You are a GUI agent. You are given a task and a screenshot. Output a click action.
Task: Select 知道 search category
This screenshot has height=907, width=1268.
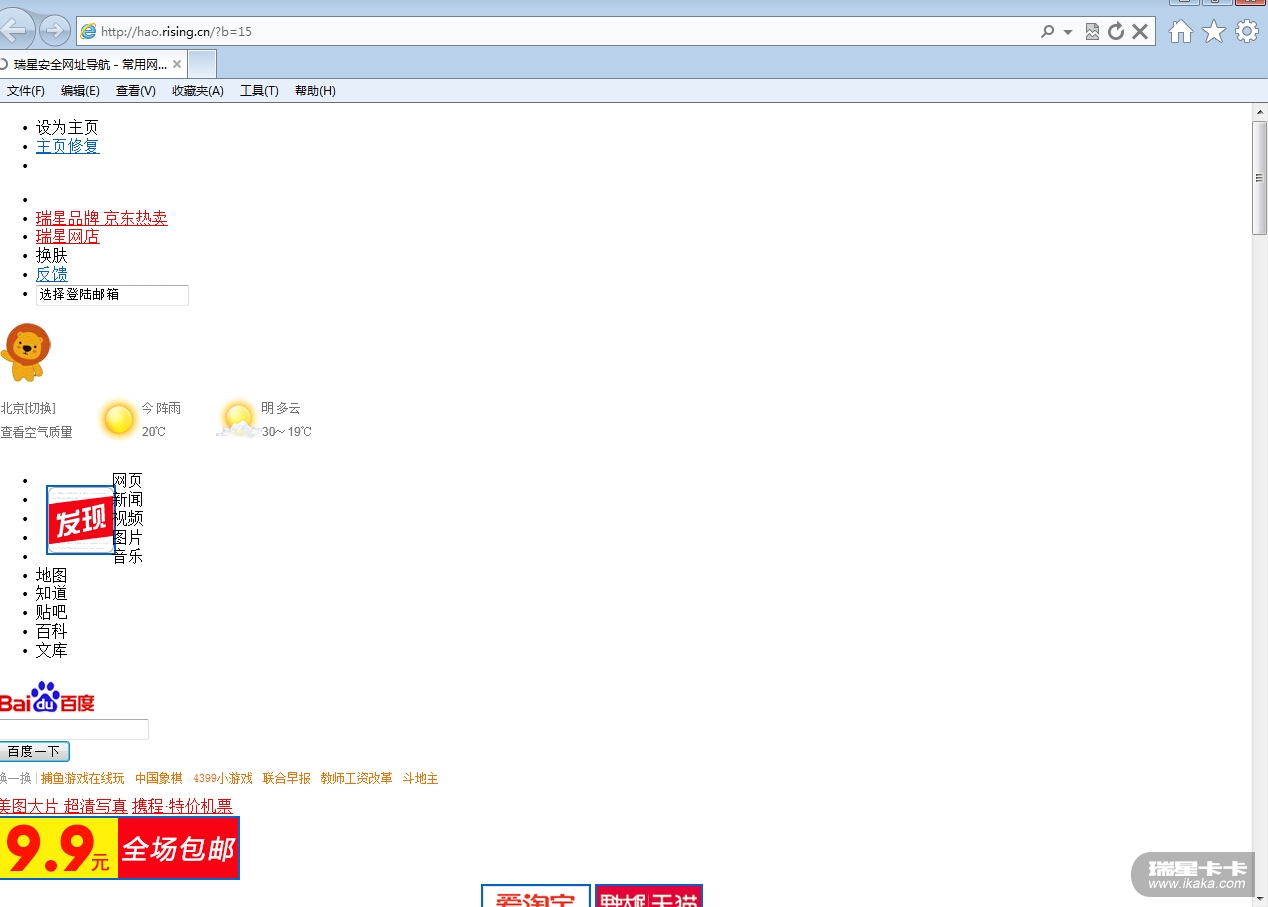point(52,594)
